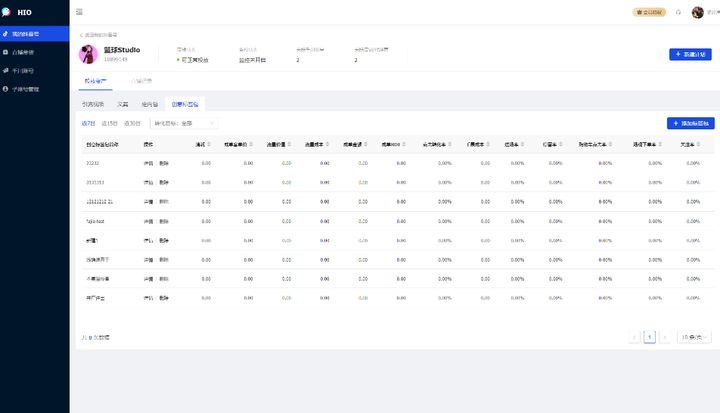Click the user avatar in top bar
Screen dimensions: 720x413
[698, 12]
